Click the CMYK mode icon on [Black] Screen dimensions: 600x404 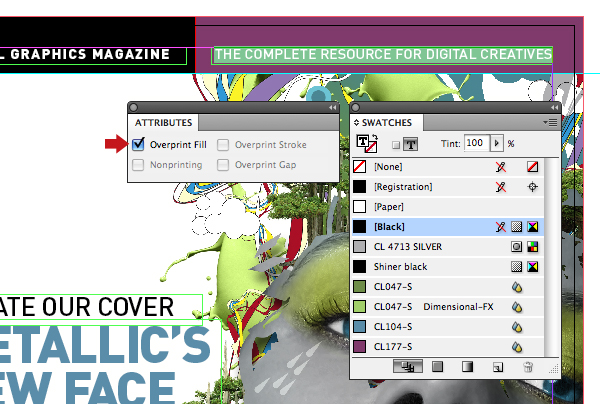(x=533, y=227)
